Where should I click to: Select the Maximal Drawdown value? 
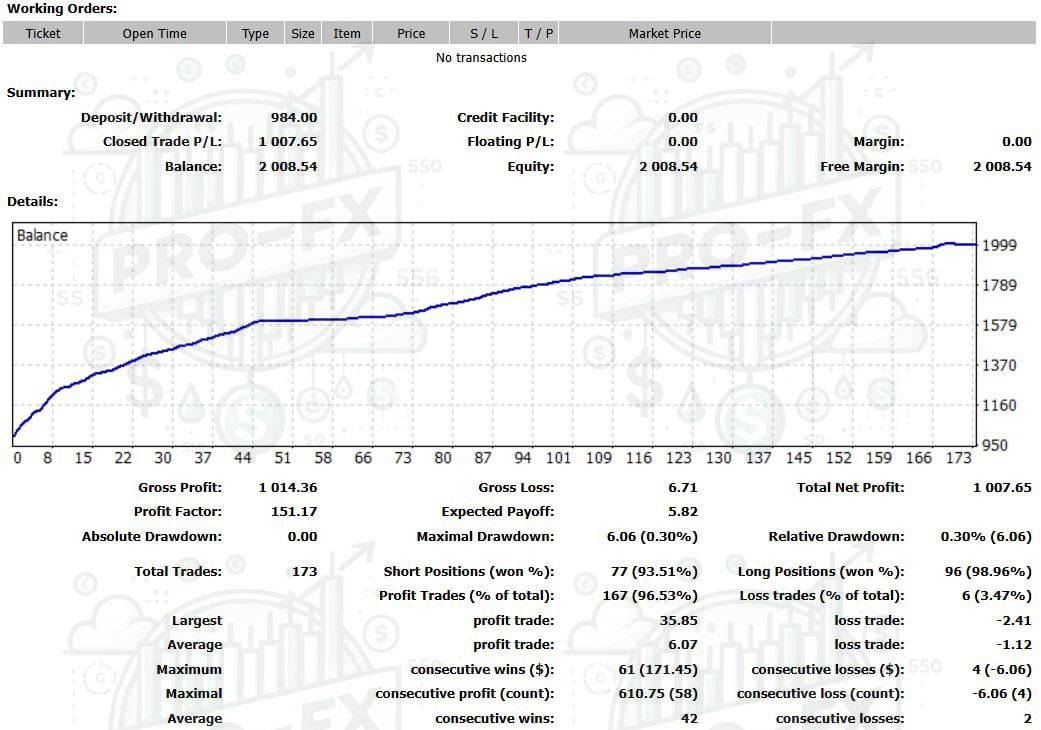pos(652,537)
